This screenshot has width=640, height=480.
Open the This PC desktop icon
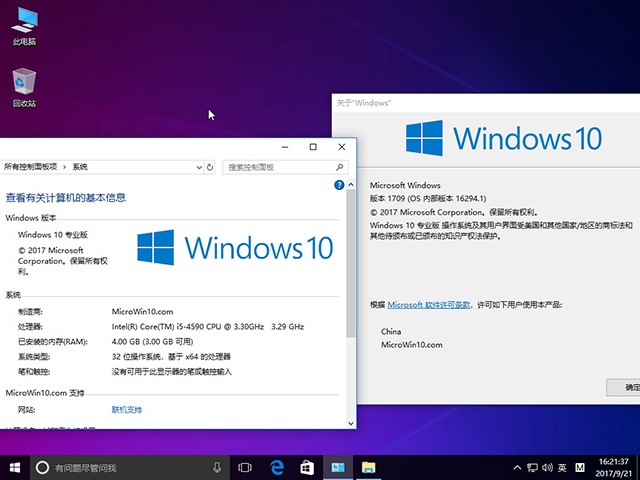(24, 26)
